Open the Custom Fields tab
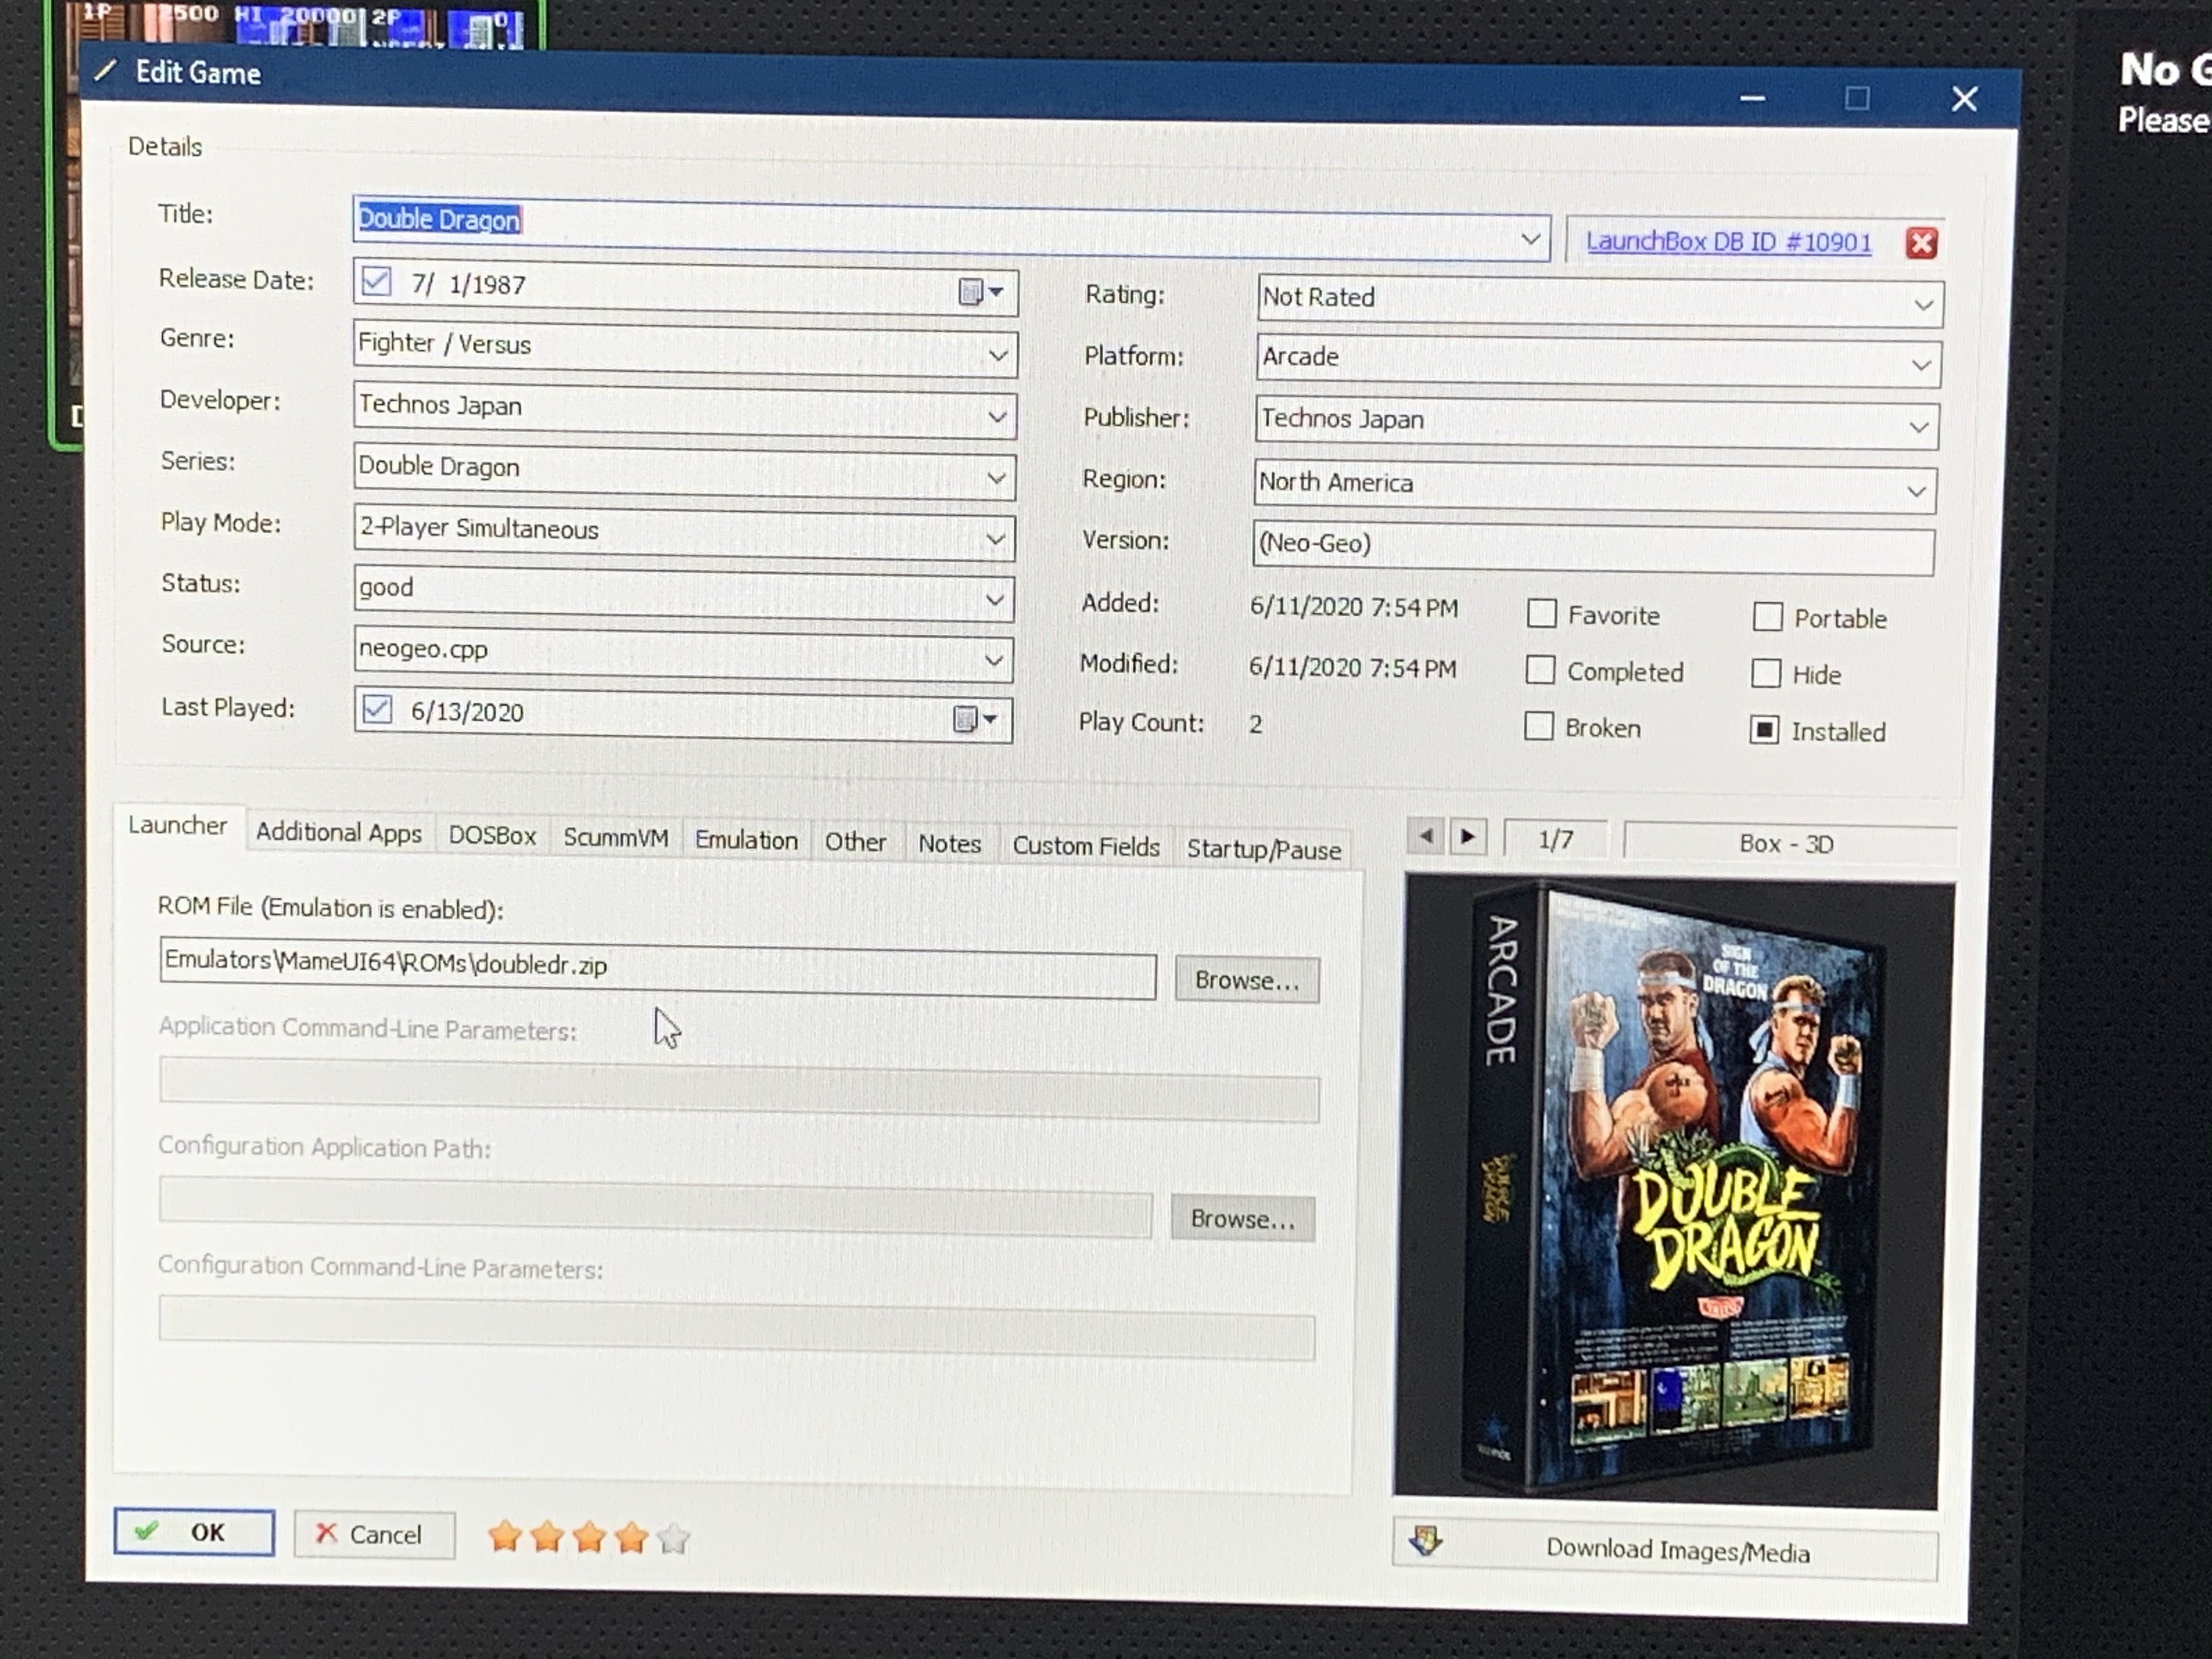The height and width of the screenshot is (1659, 2212). point(1086,846)
